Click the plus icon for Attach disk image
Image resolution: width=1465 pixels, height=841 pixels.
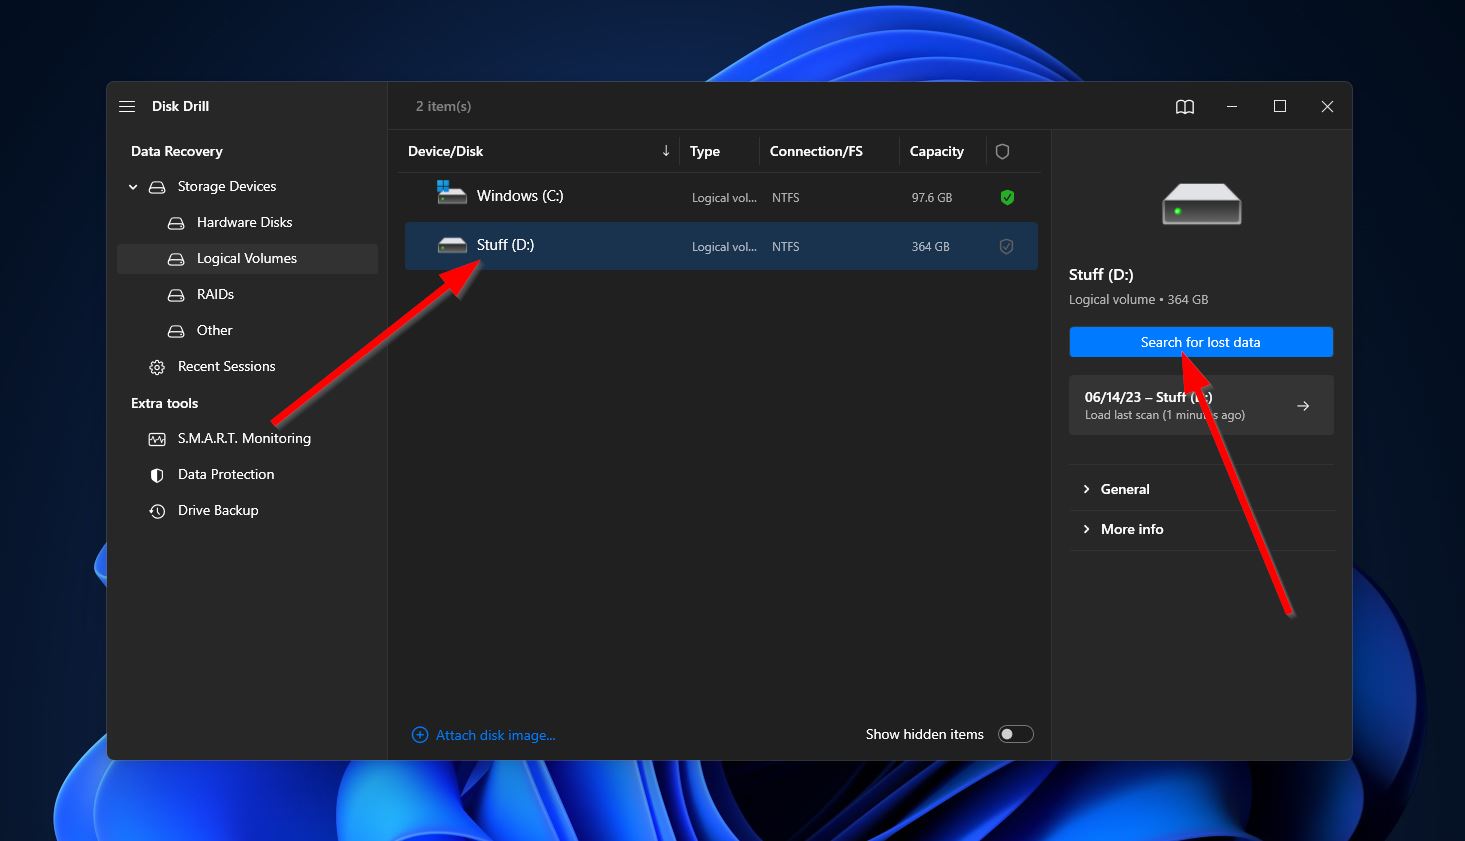pos(420,735)
